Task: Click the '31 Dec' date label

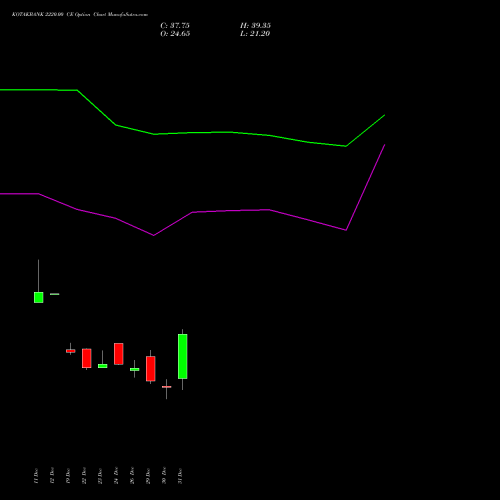Action: (x=180, y=476)
